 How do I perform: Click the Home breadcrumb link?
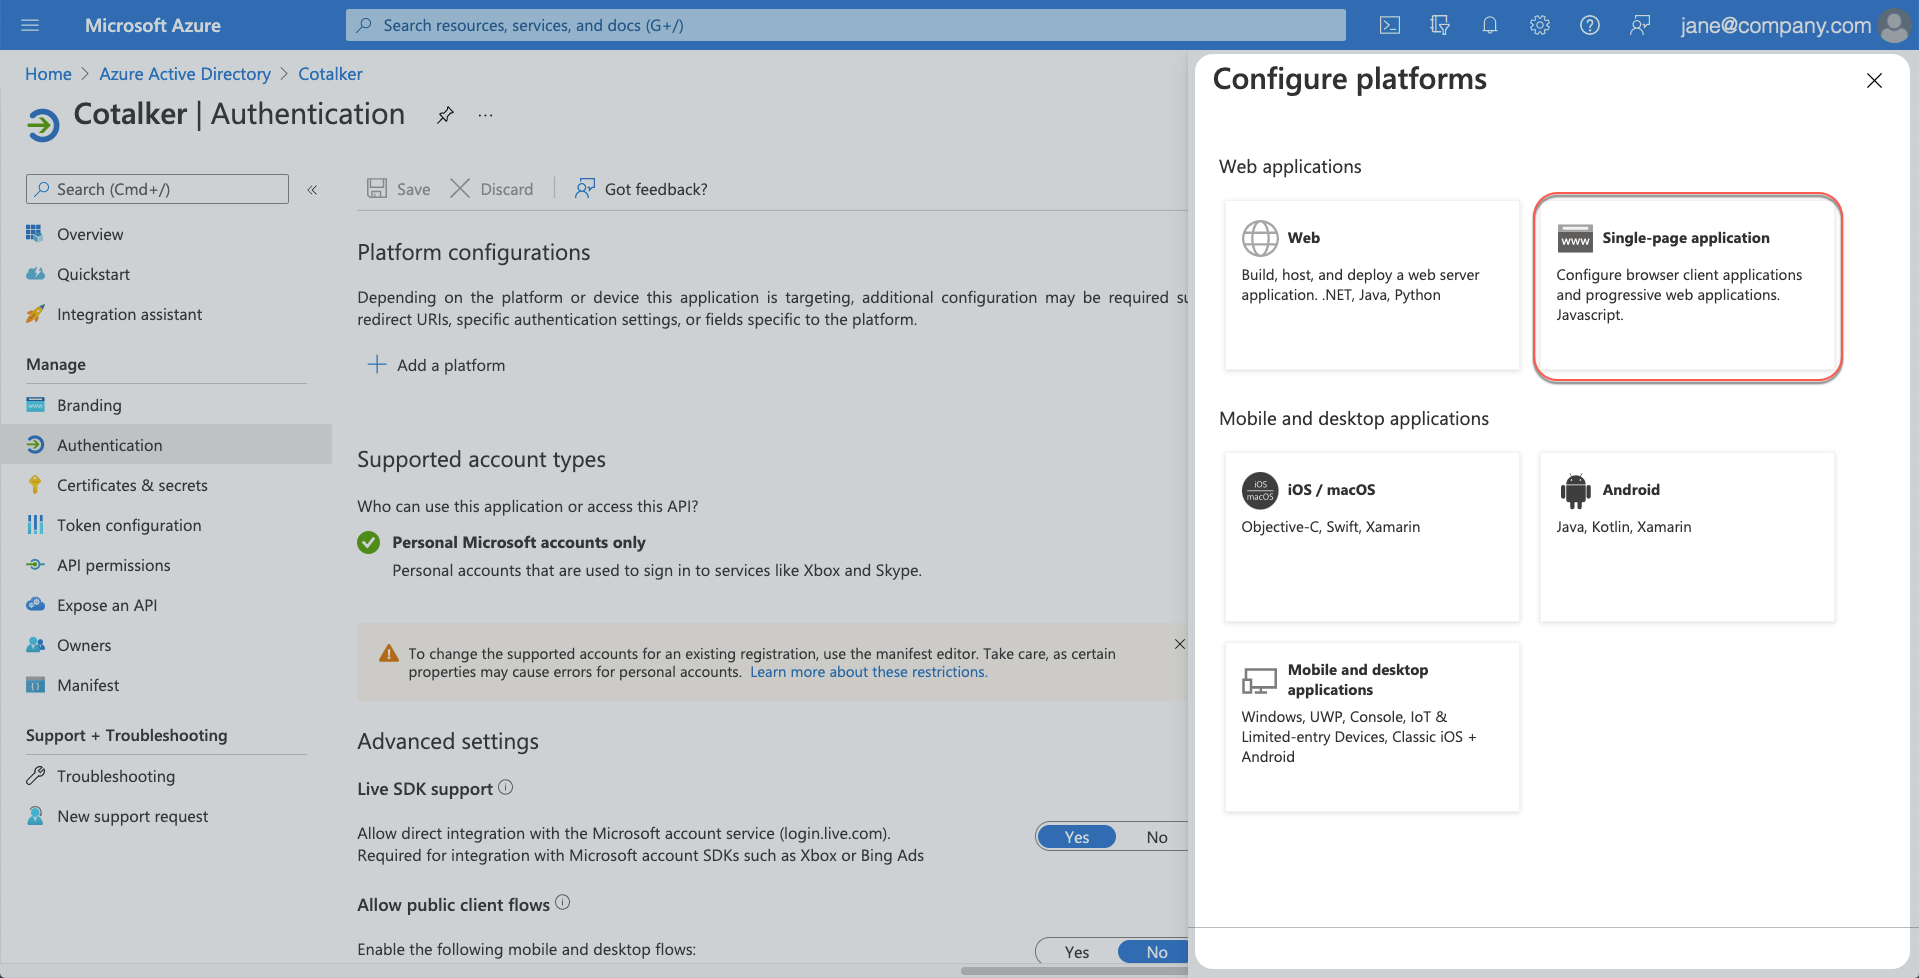(x=48, y=74)
